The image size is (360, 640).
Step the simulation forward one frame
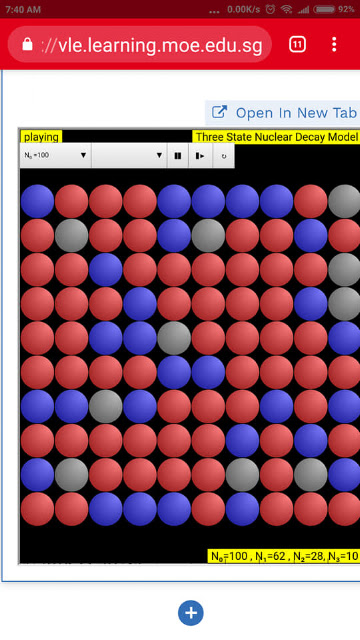click(x=200, y=156)
